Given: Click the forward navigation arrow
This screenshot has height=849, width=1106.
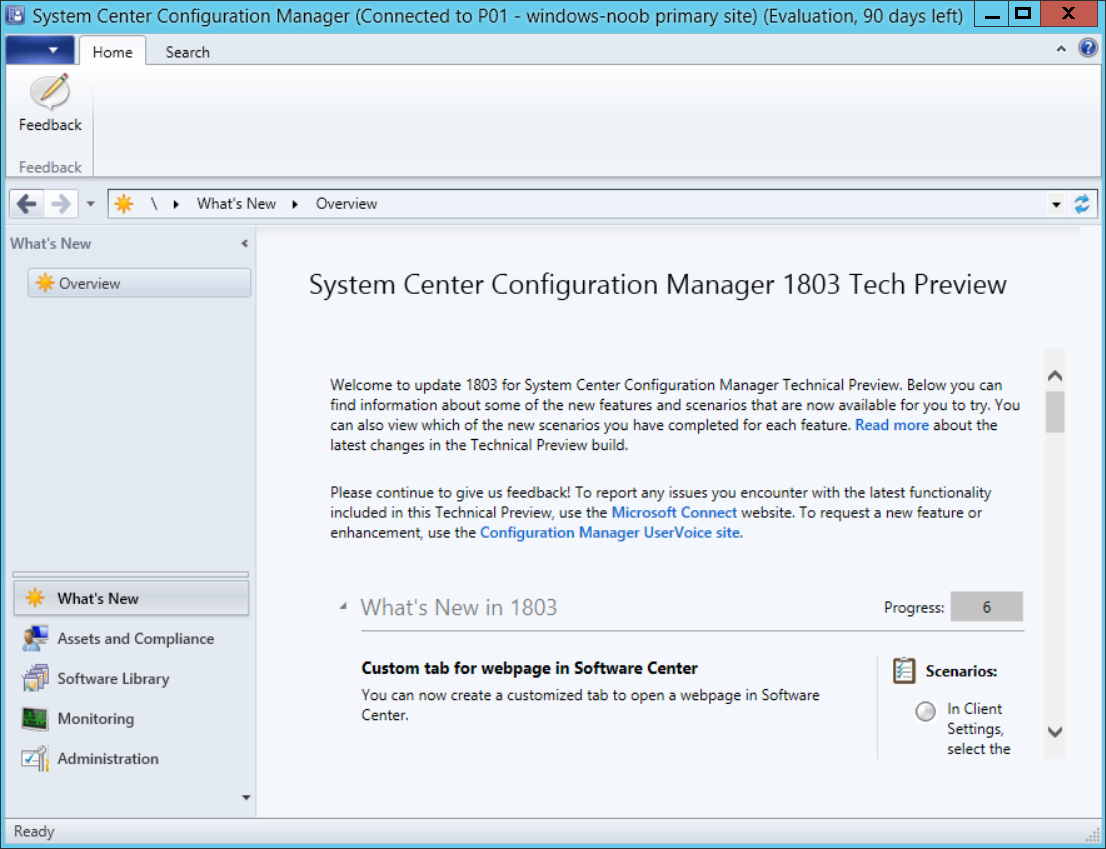Looking at the screenshot, I should click(61, 204).
